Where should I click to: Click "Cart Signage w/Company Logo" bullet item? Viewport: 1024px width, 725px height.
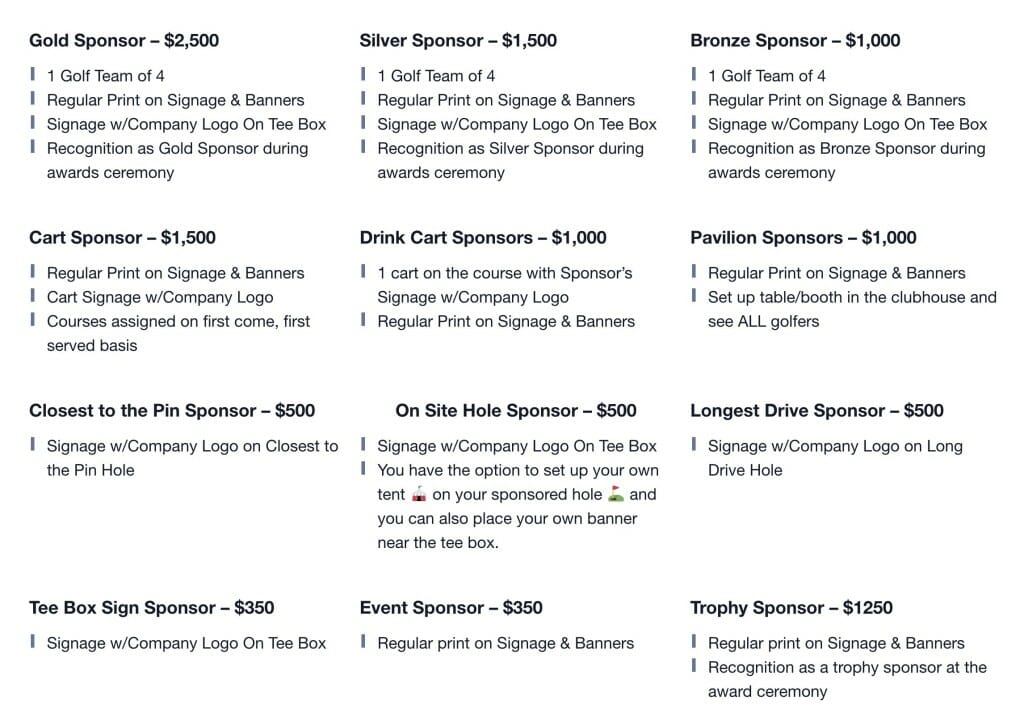160,297
